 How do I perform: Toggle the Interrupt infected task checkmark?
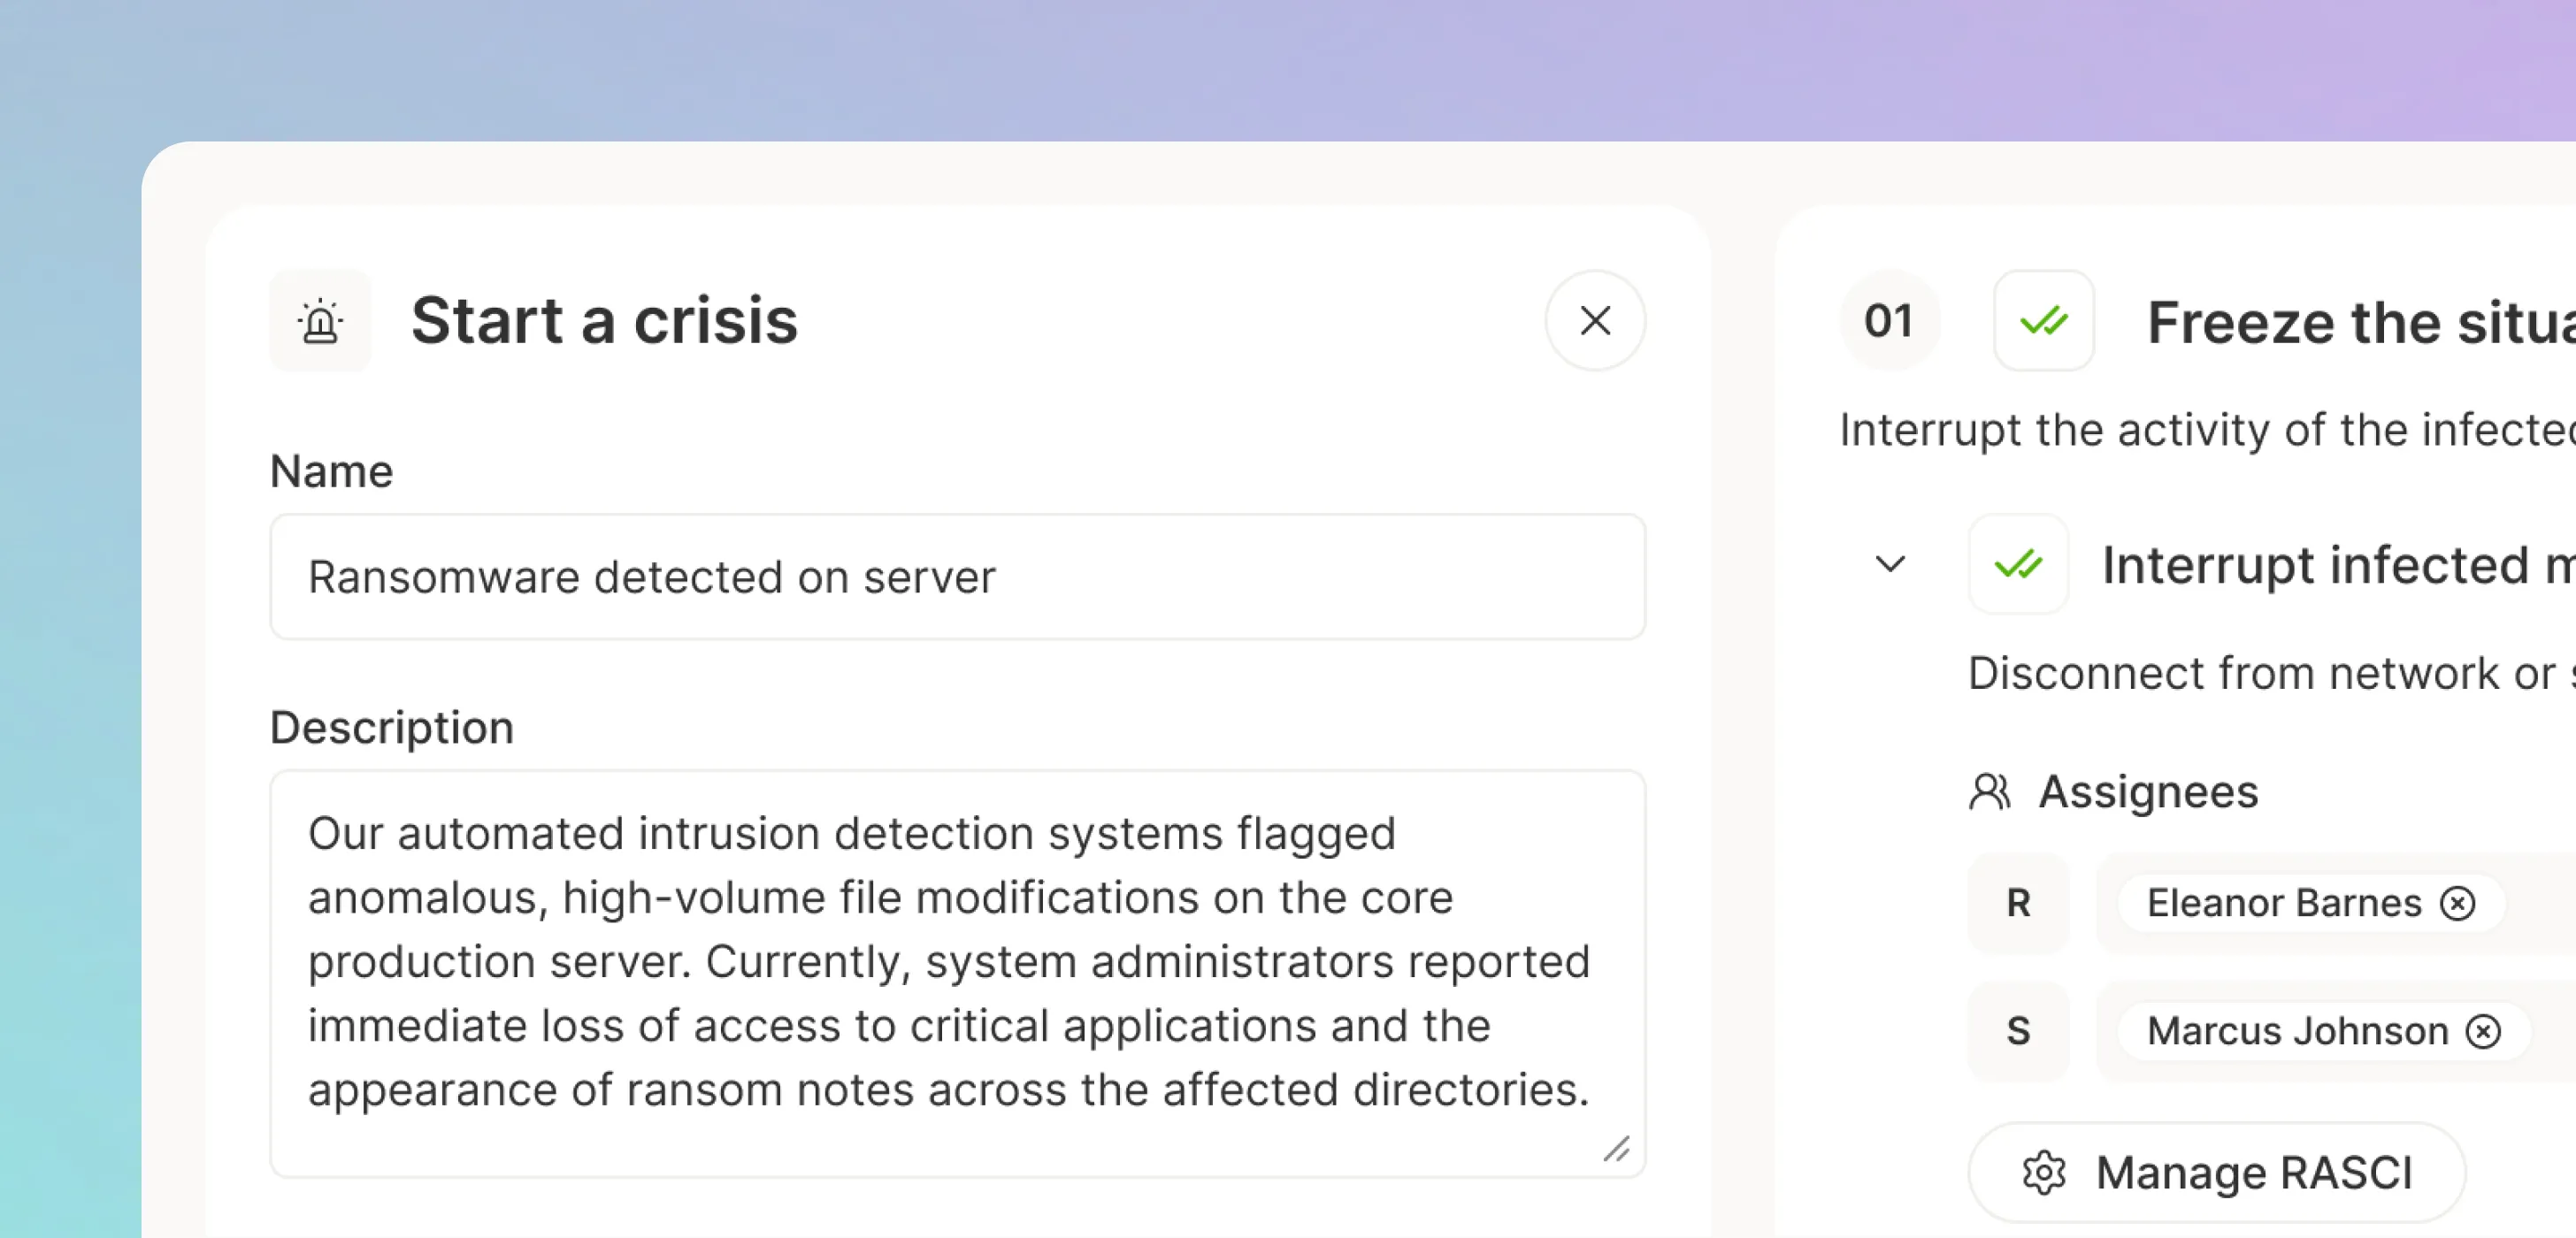point(2018,565)
